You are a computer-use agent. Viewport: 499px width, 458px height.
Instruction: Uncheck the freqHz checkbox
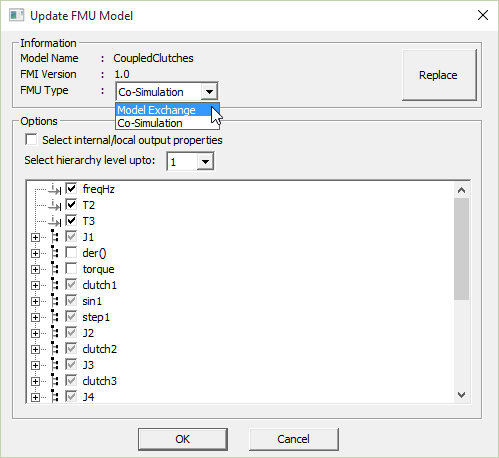click(71, 189)
